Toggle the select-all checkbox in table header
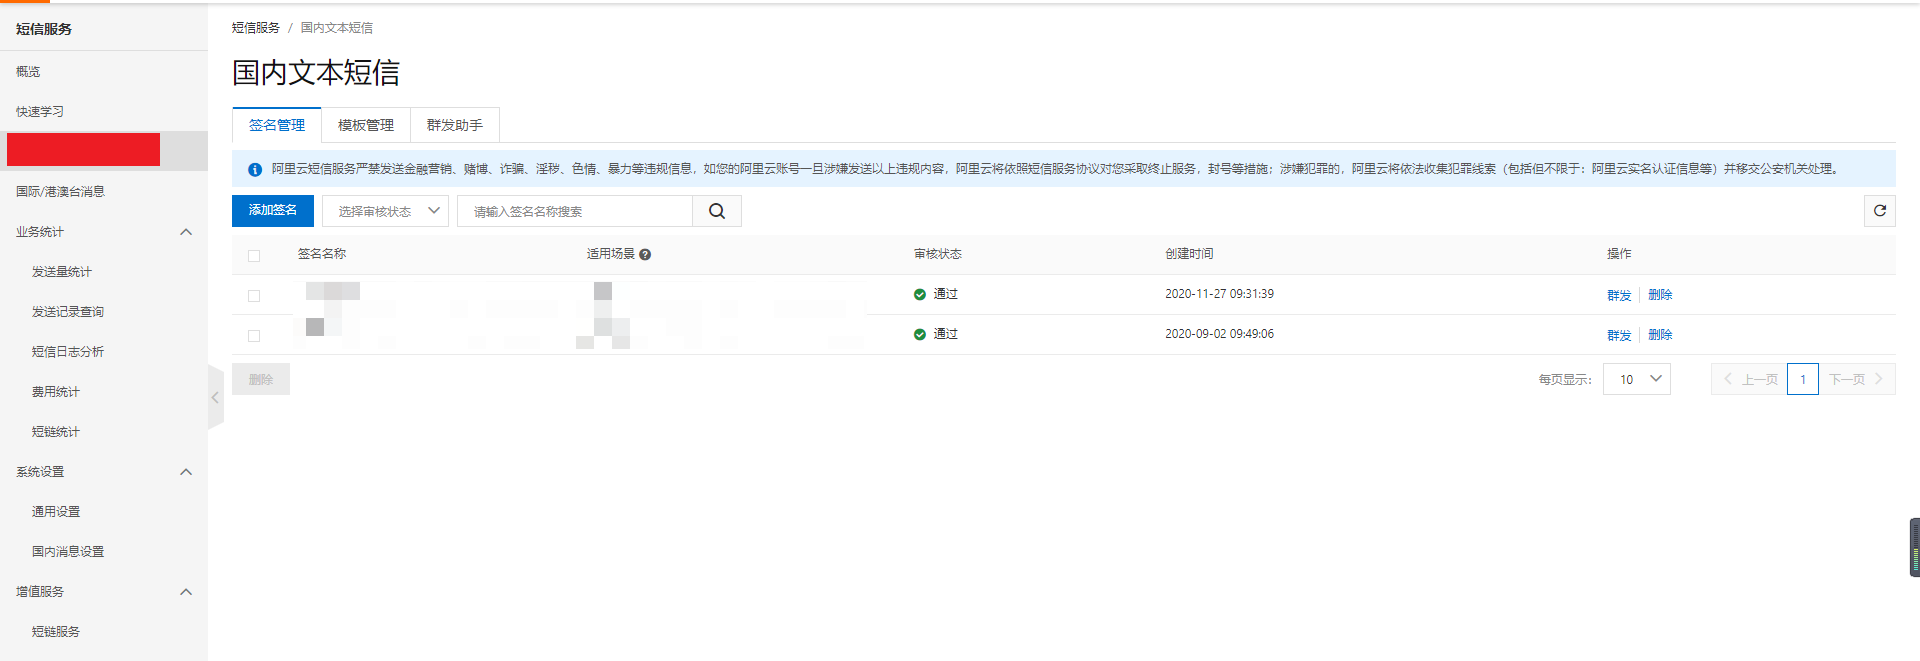This screenshot has width=1920, height=661. click(x=254, y=256)
